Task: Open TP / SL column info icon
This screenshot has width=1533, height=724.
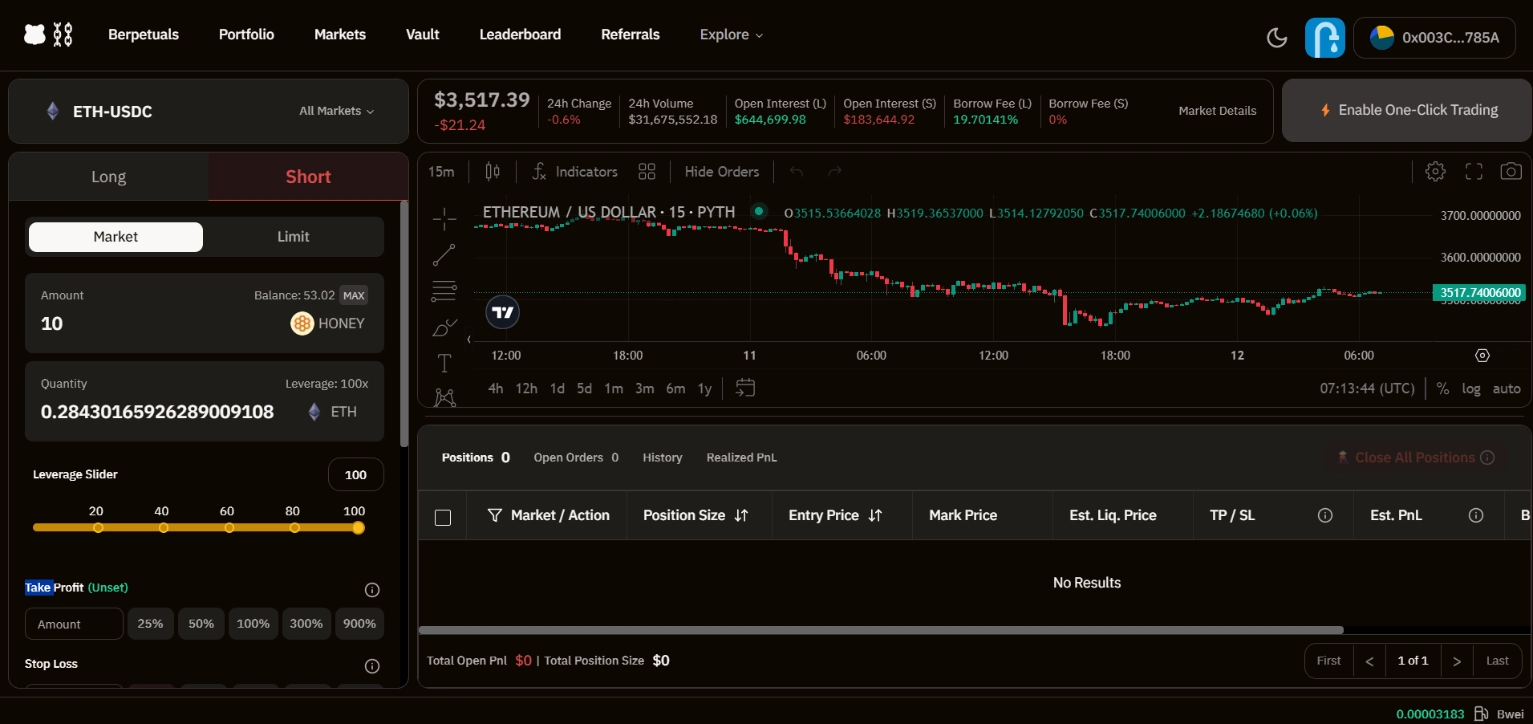Action: (x=1325, y=515)
